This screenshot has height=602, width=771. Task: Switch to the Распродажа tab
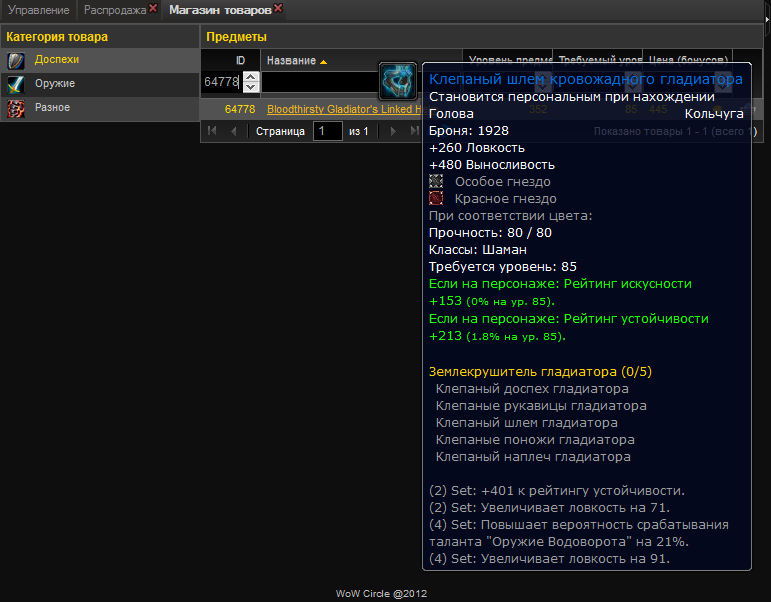pyautogui.click(x=115, y=10)
